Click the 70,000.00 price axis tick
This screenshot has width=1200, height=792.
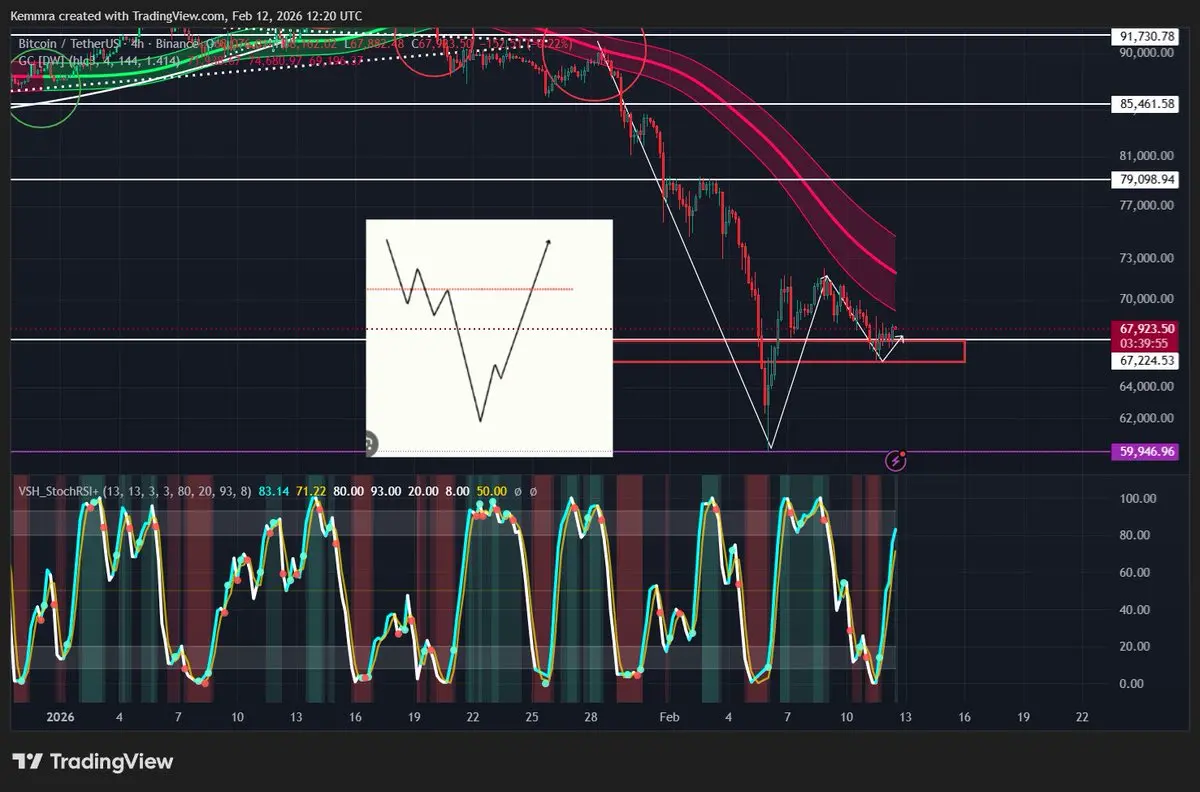coord(1146,299)
